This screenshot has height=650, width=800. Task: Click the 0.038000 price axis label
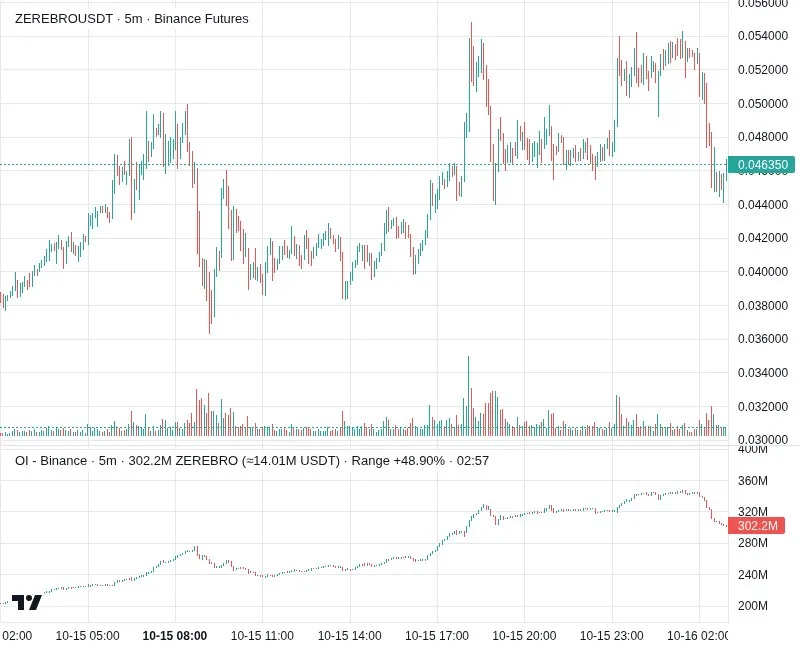click(x=762, y=306)
